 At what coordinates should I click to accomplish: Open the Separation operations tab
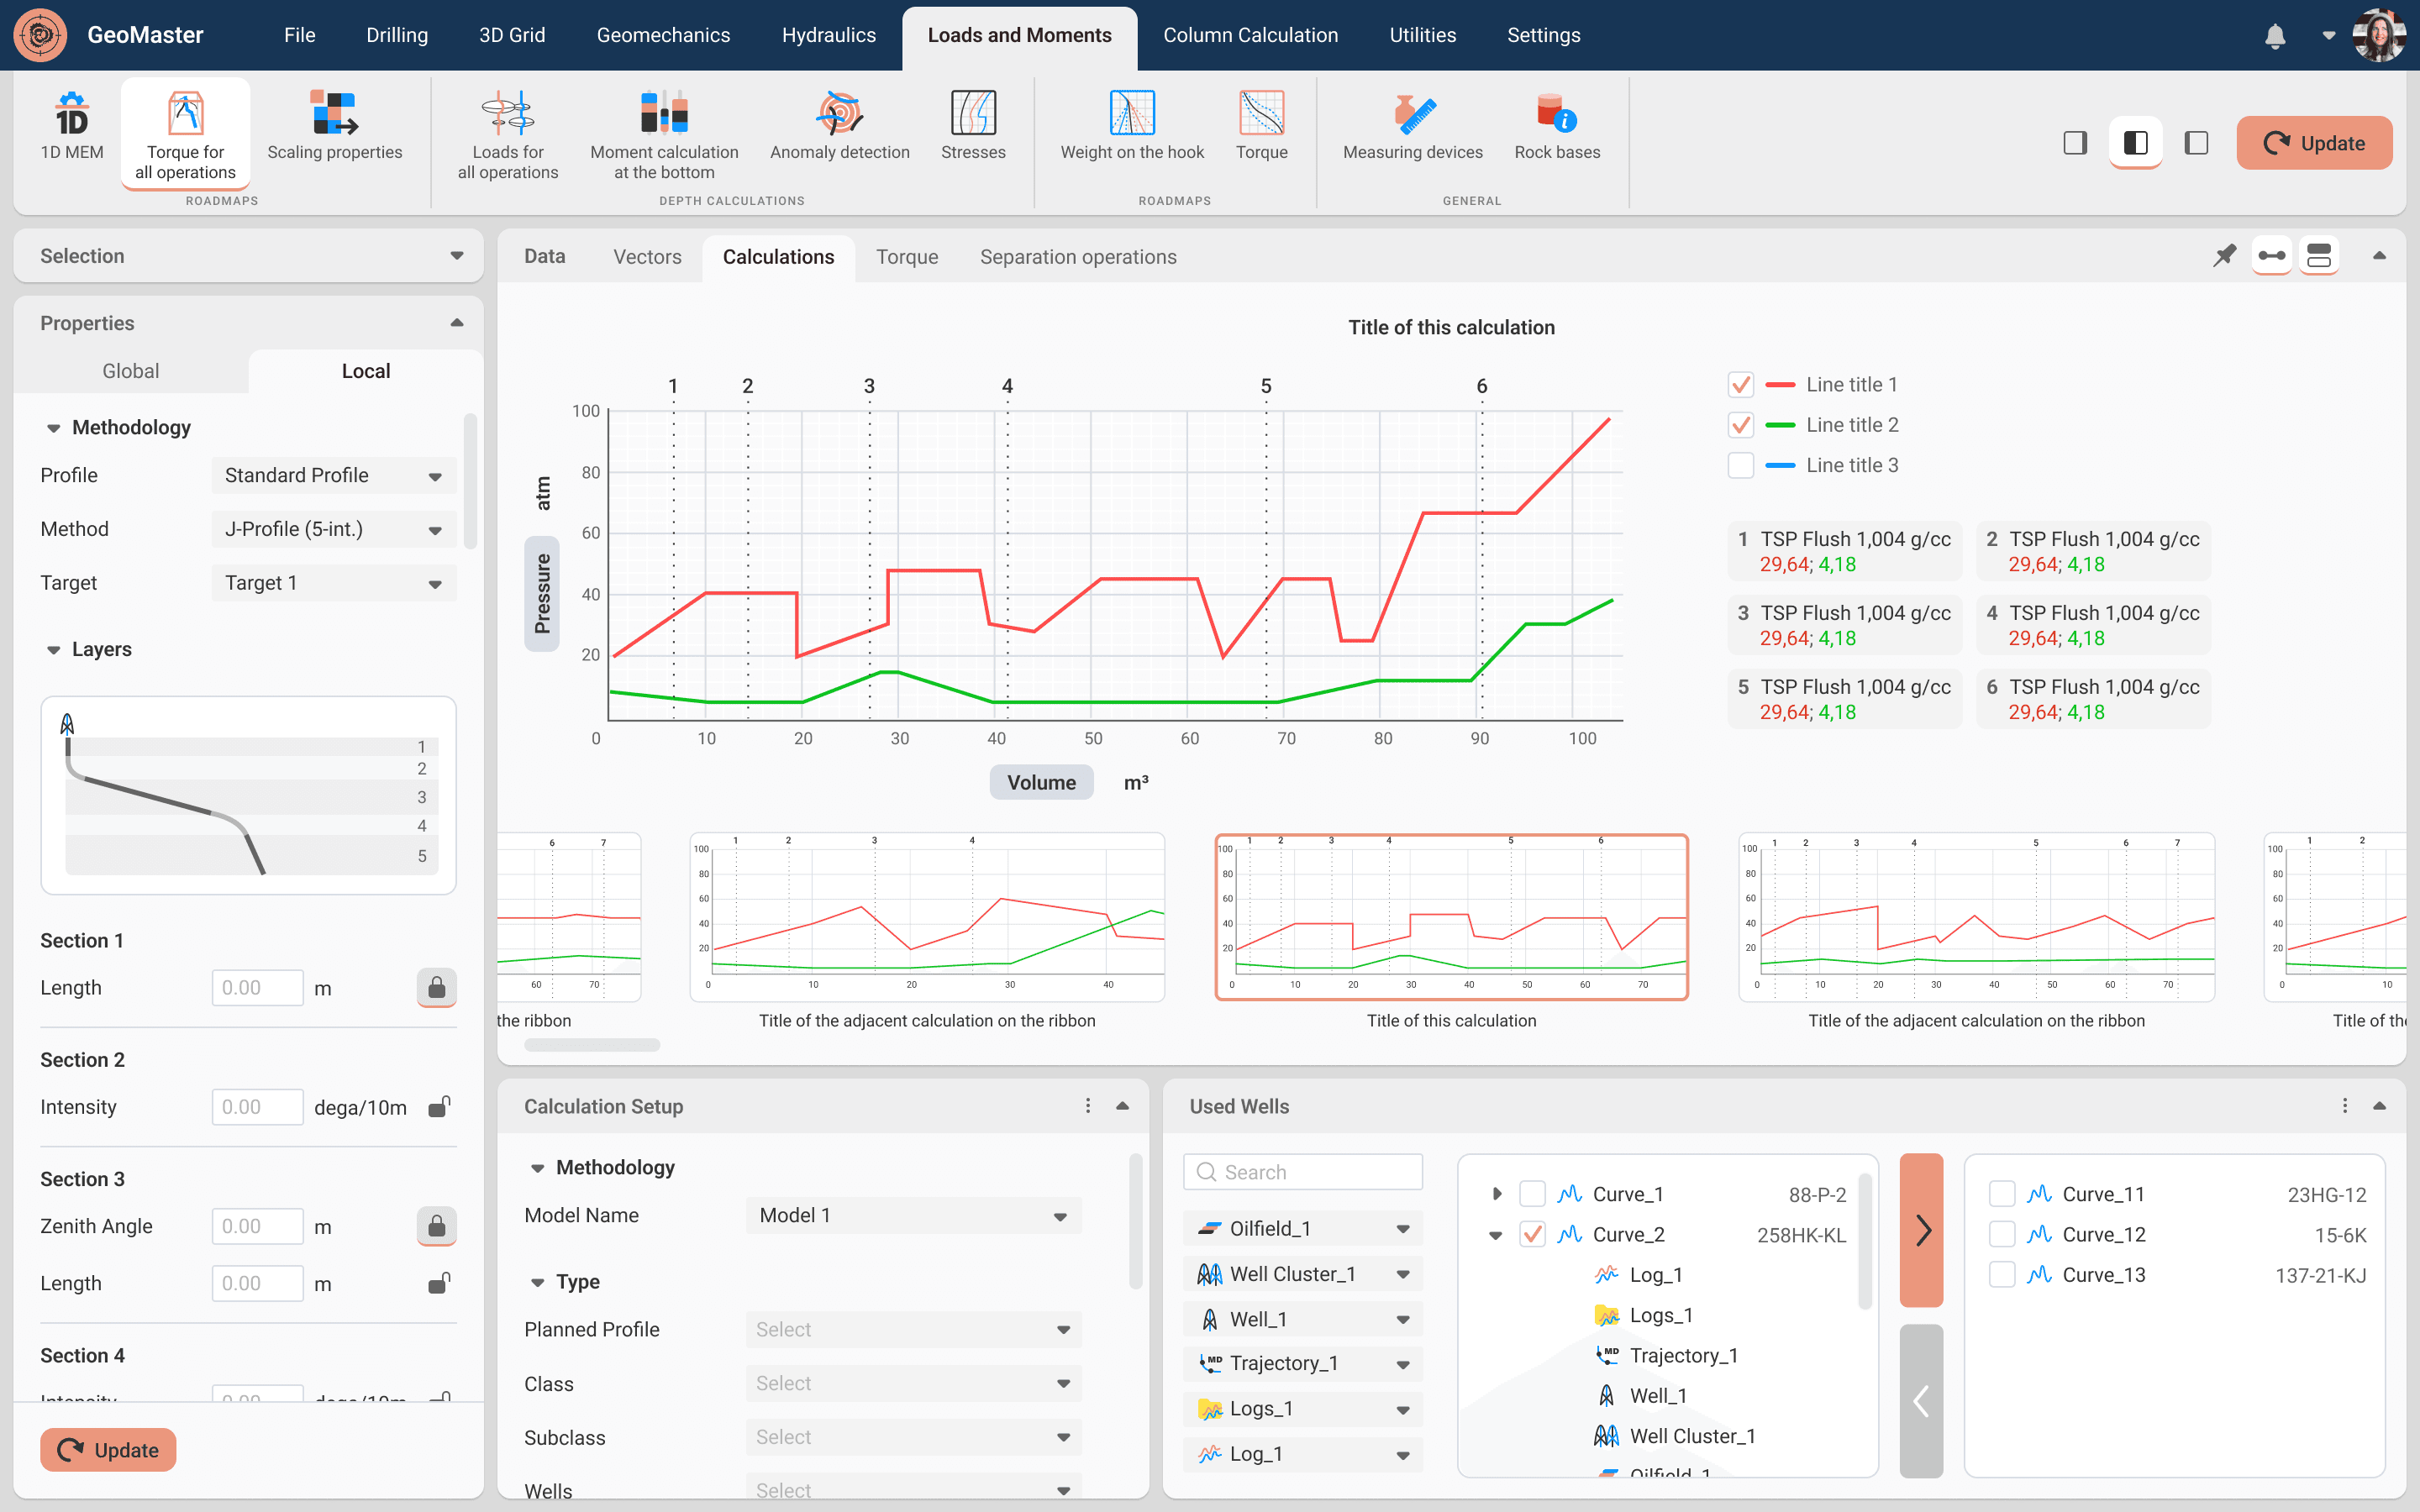(1077, 257)
